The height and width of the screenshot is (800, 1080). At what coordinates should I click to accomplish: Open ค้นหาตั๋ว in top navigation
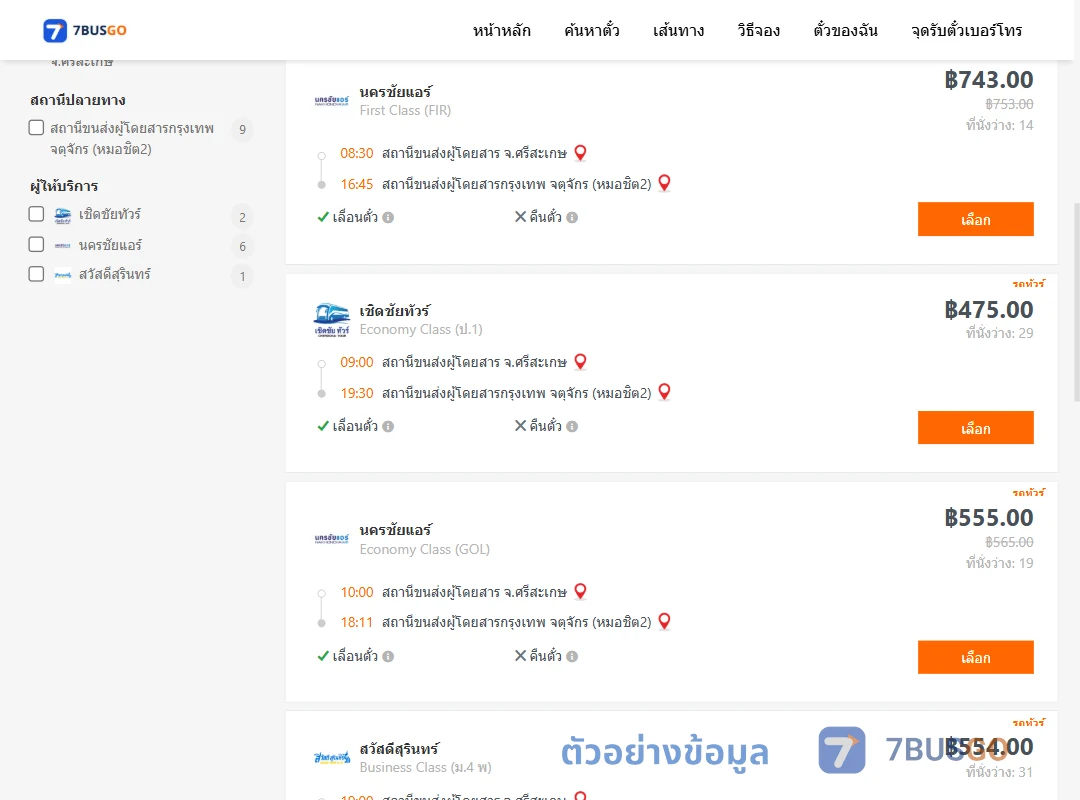pos(592,30)
